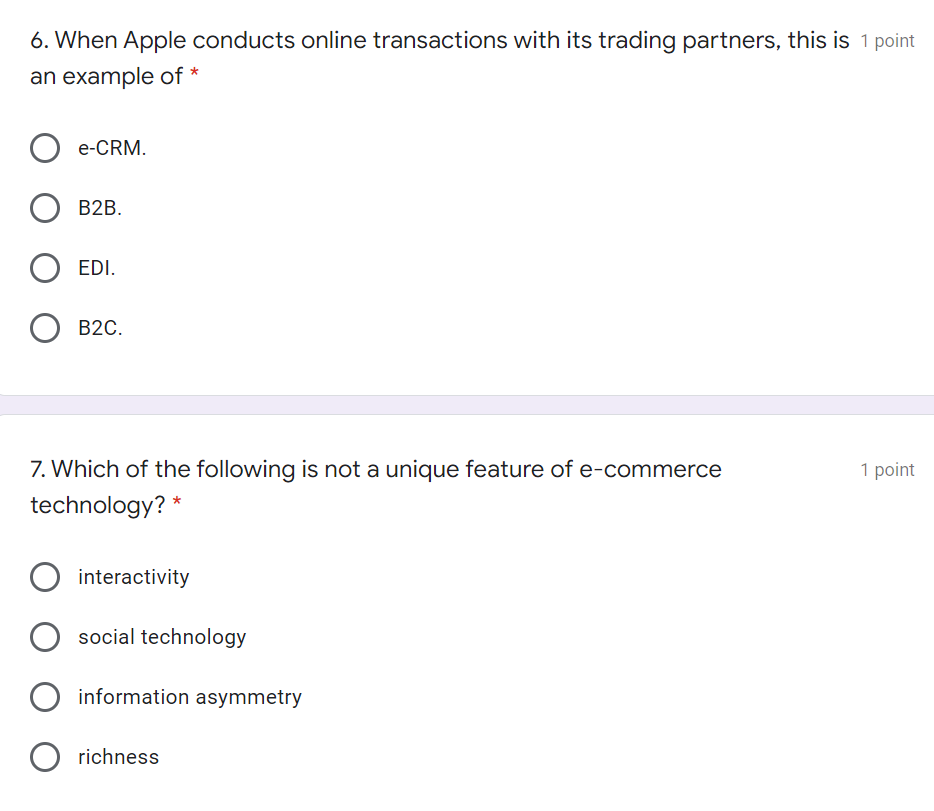Click the 1 point label beside question 7
934x811 pixels.
coord(887,470)
